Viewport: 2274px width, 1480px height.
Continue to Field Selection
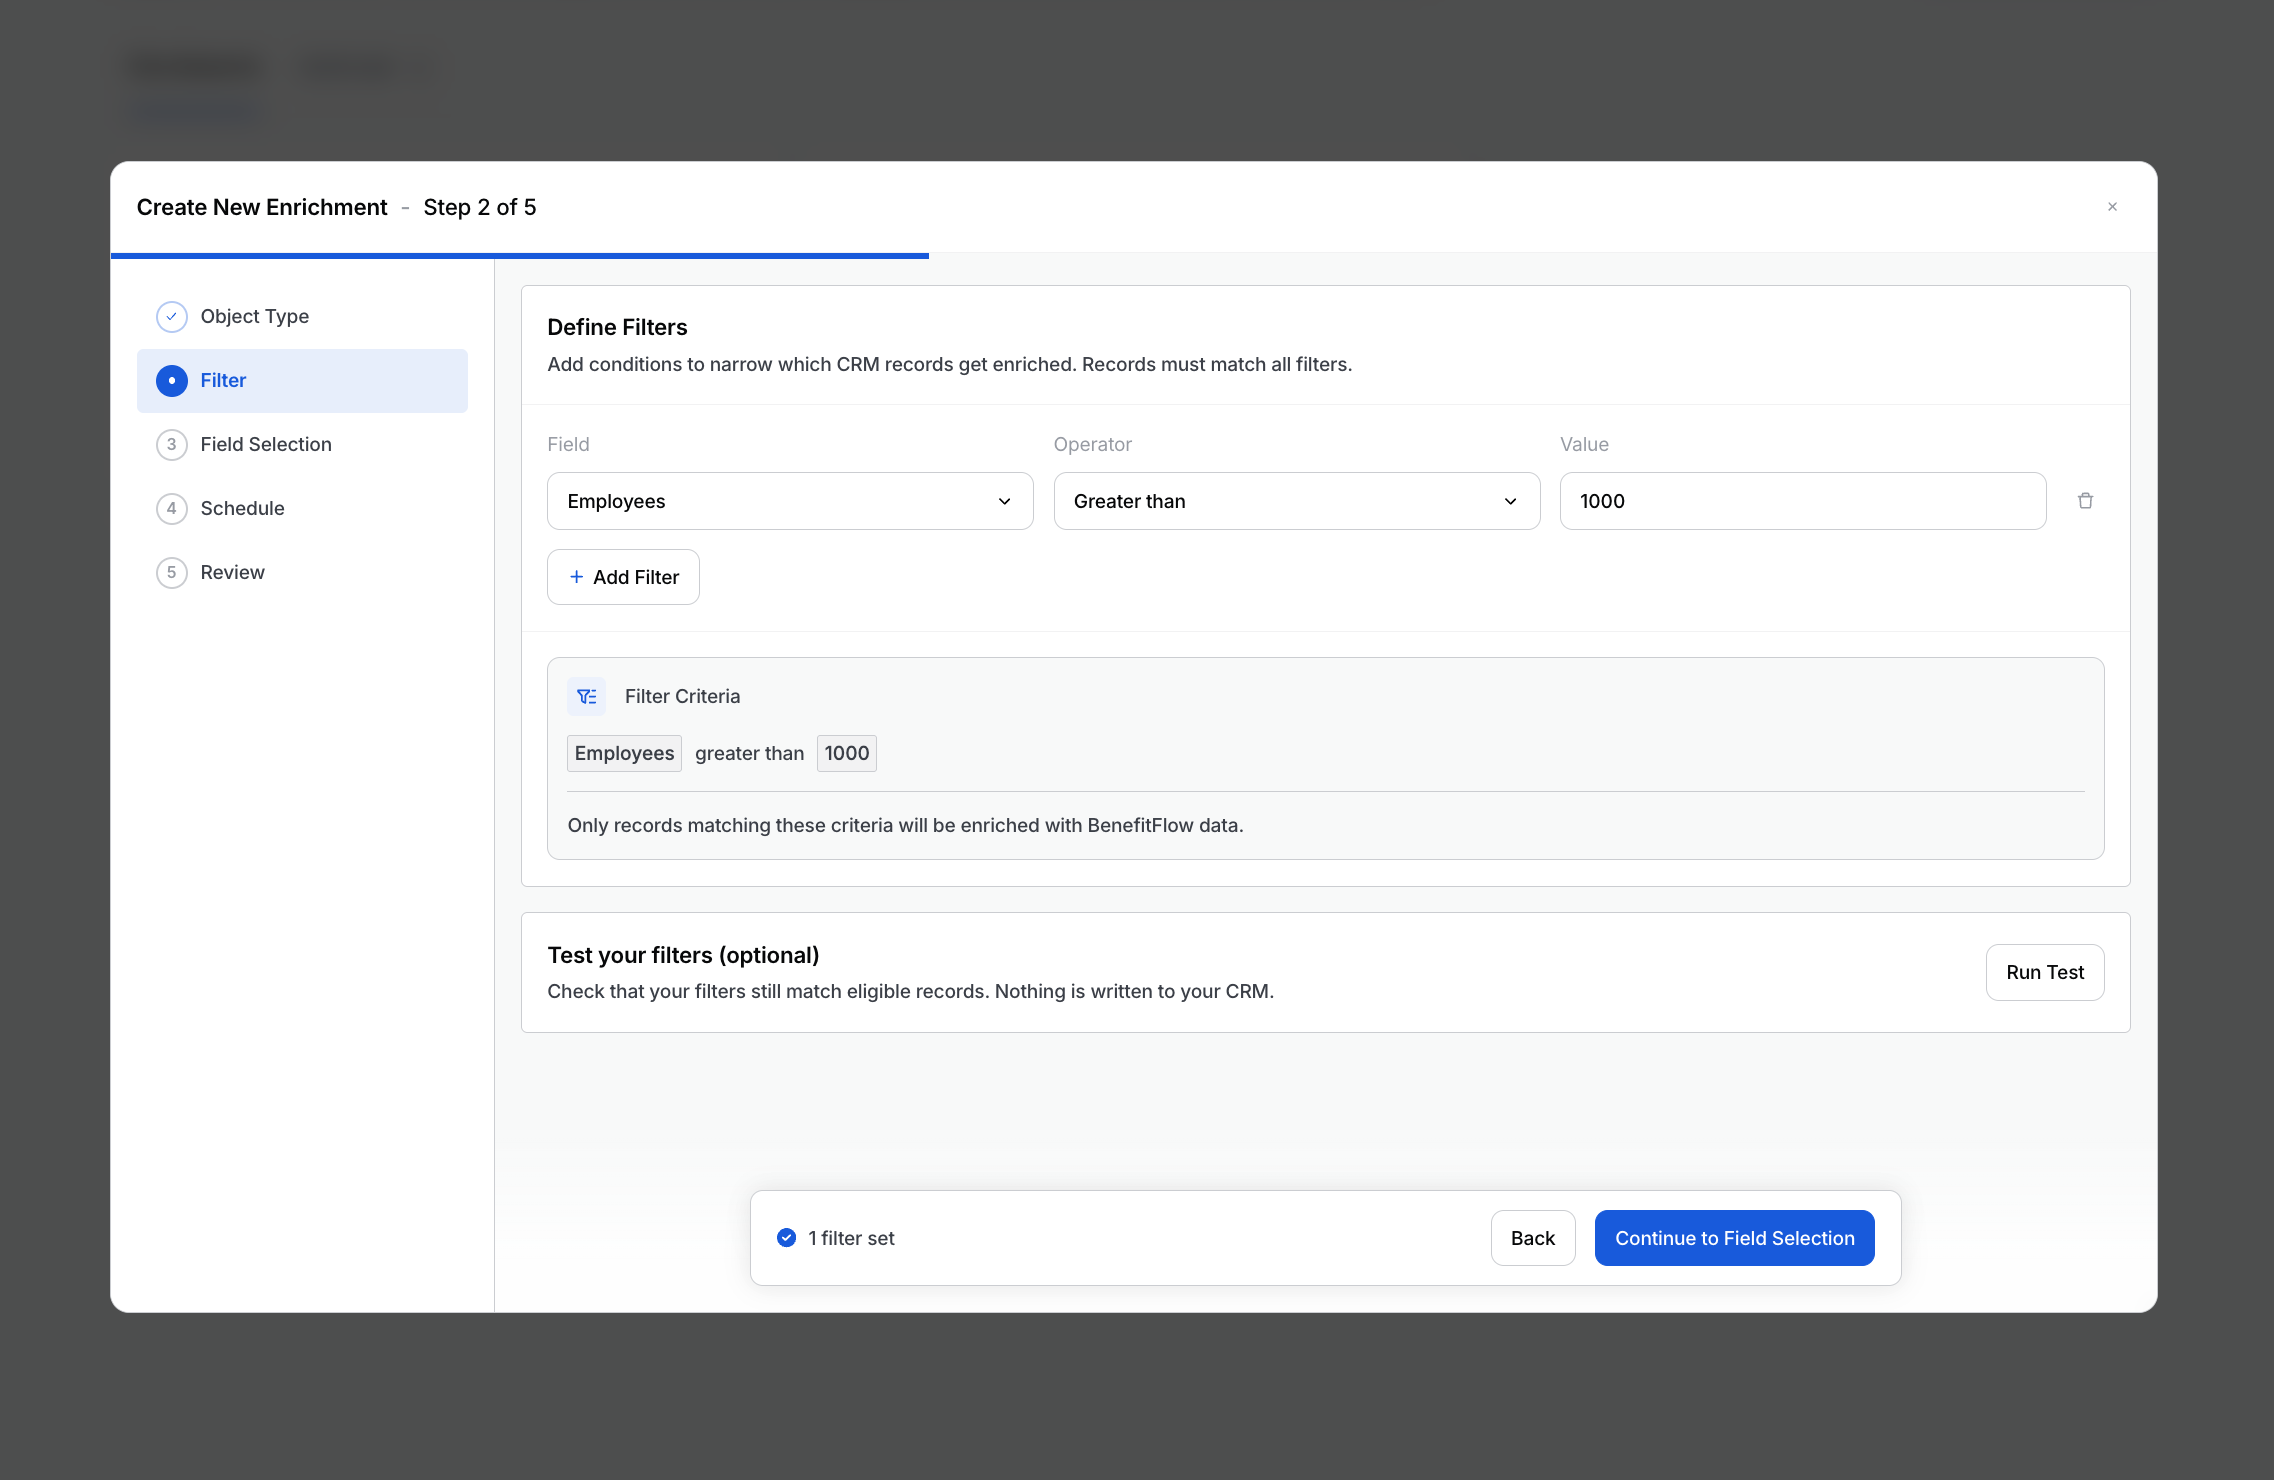tap(1734, 1238)
